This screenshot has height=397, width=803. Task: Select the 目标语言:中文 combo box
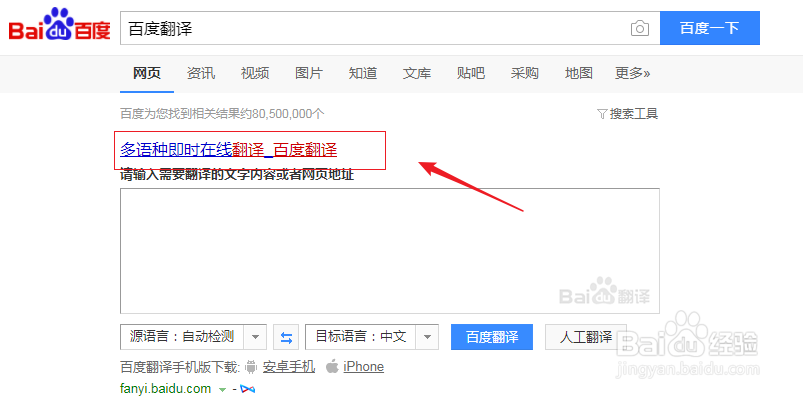(x=372, y=337)
